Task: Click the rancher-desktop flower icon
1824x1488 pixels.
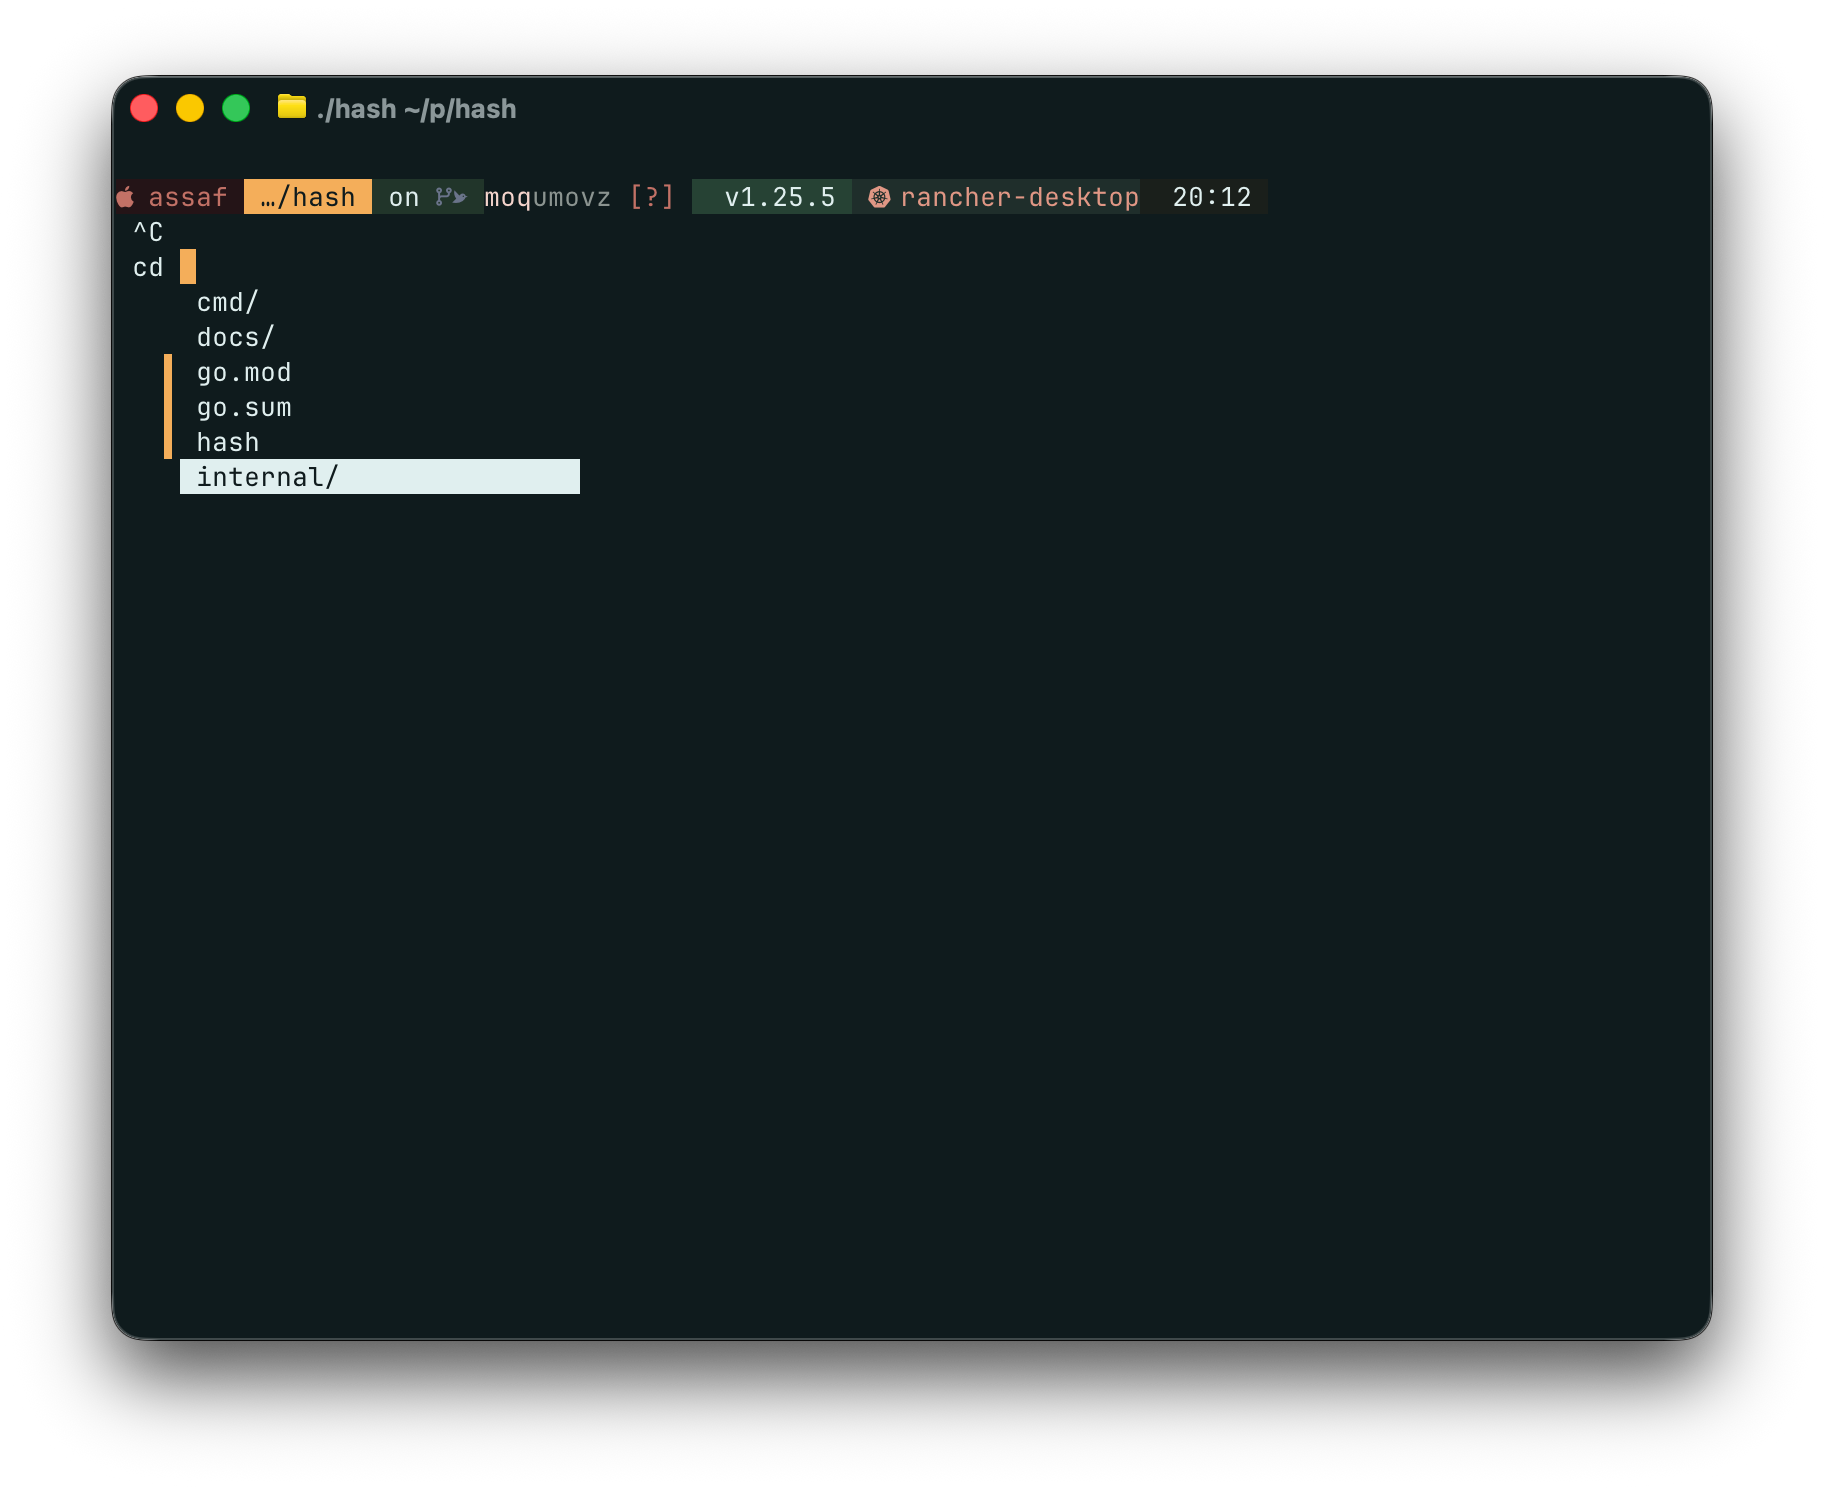Action: [x=878, y=197]
